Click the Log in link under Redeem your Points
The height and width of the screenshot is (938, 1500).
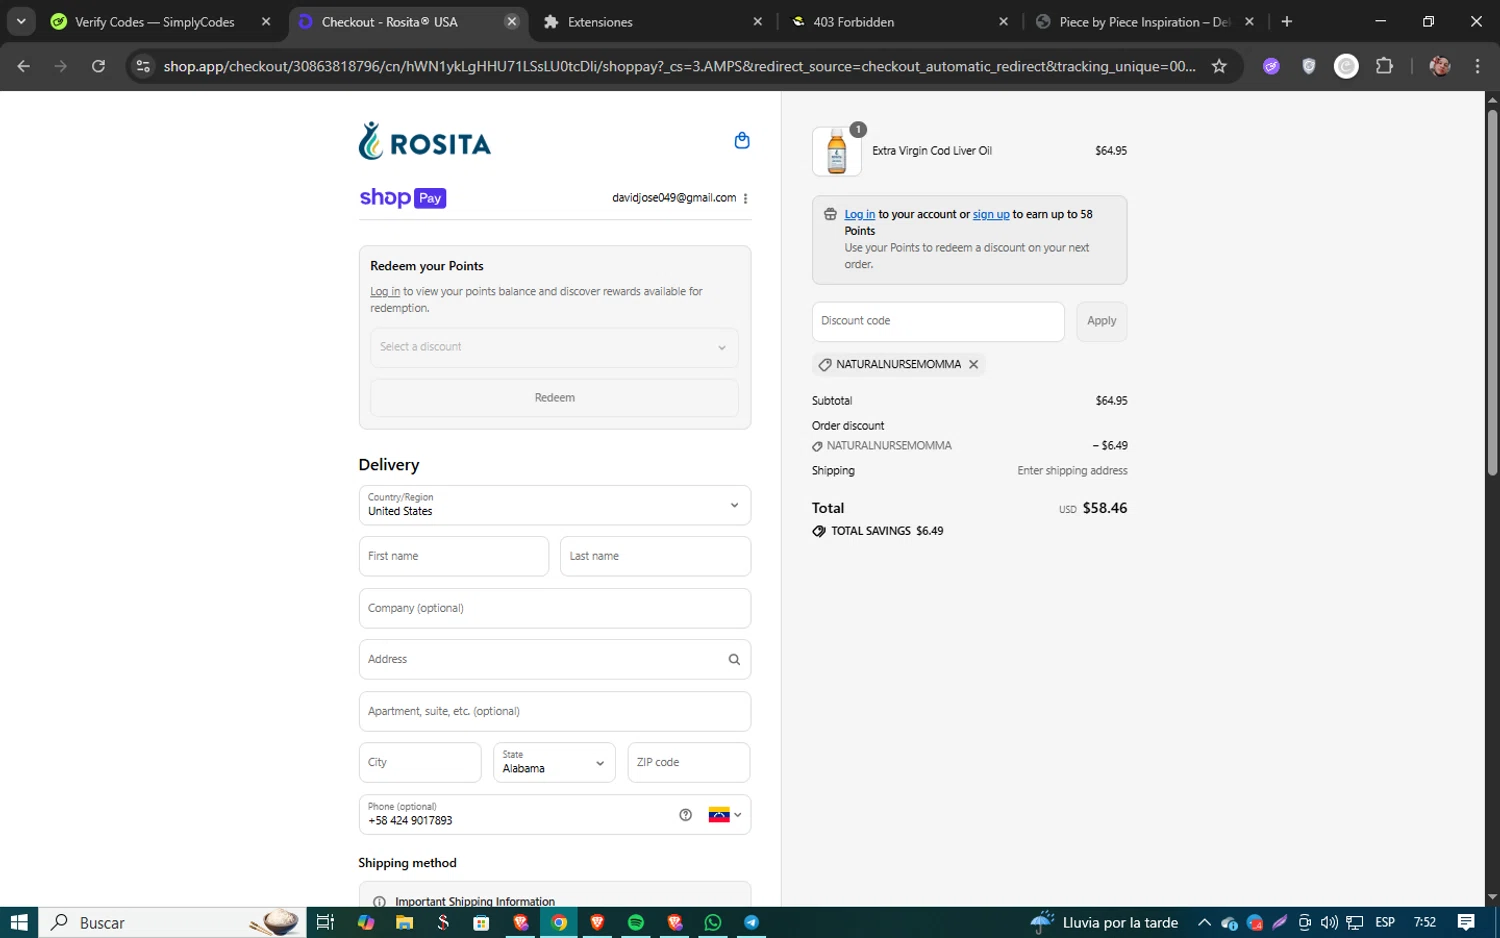[x=385, y=292]
